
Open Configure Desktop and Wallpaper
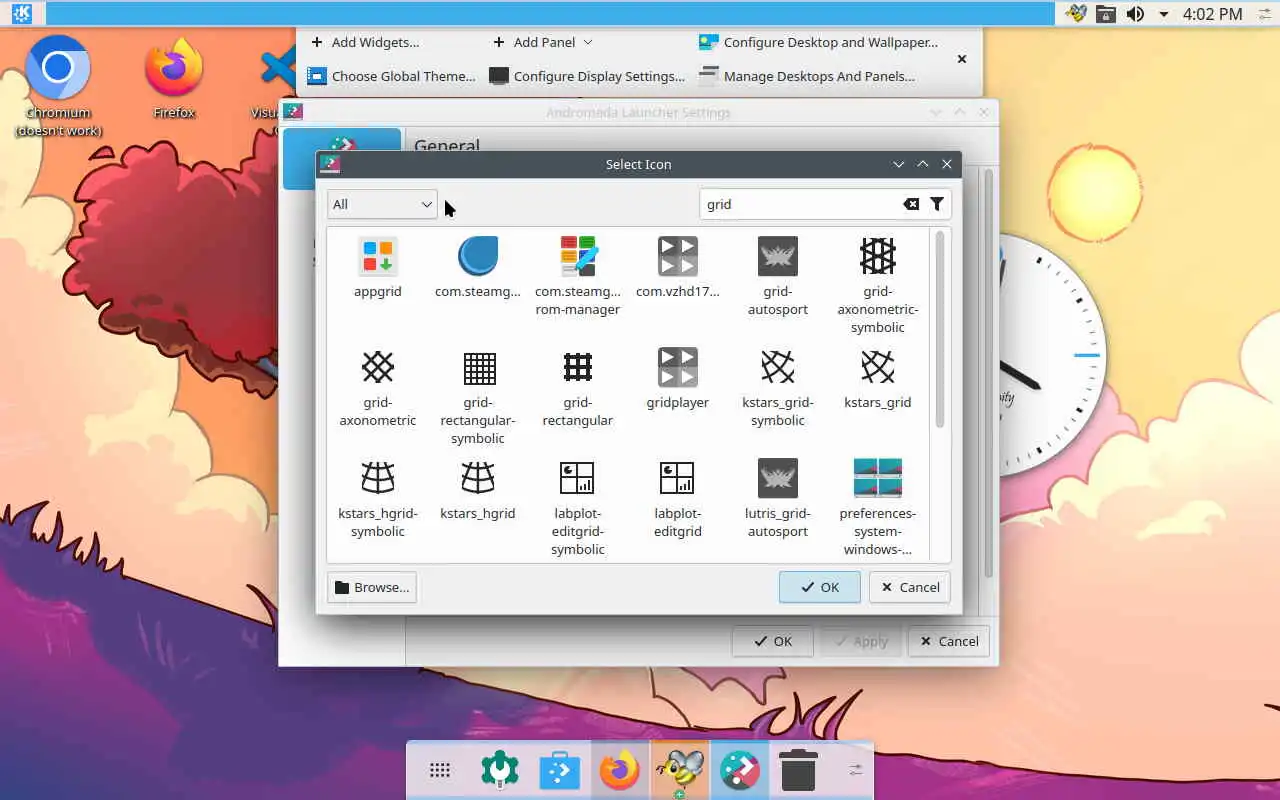coord(819,42)
